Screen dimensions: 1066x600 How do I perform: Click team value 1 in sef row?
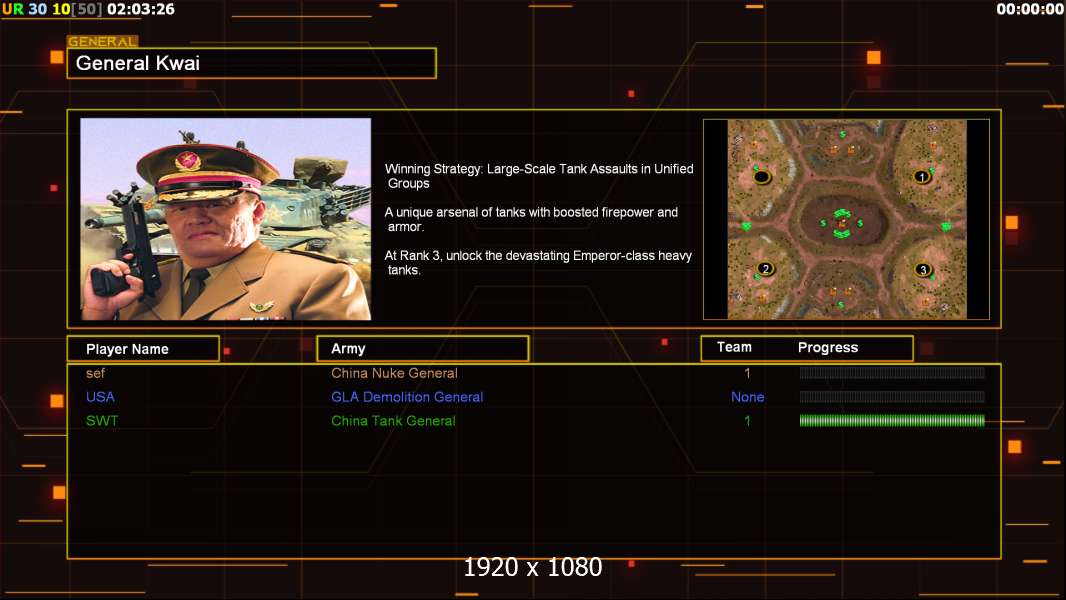click(747, 373)
